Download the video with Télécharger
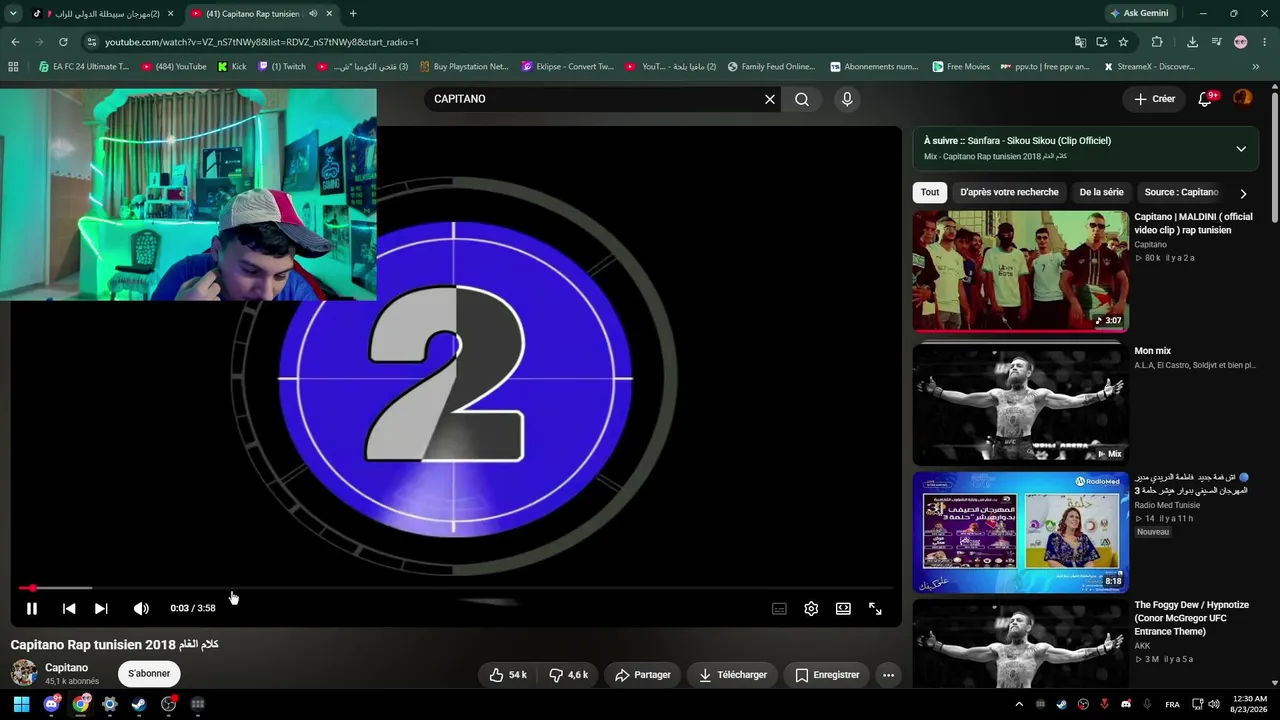This screenshot has width=1280, height=720. click(x=733, y=675)
